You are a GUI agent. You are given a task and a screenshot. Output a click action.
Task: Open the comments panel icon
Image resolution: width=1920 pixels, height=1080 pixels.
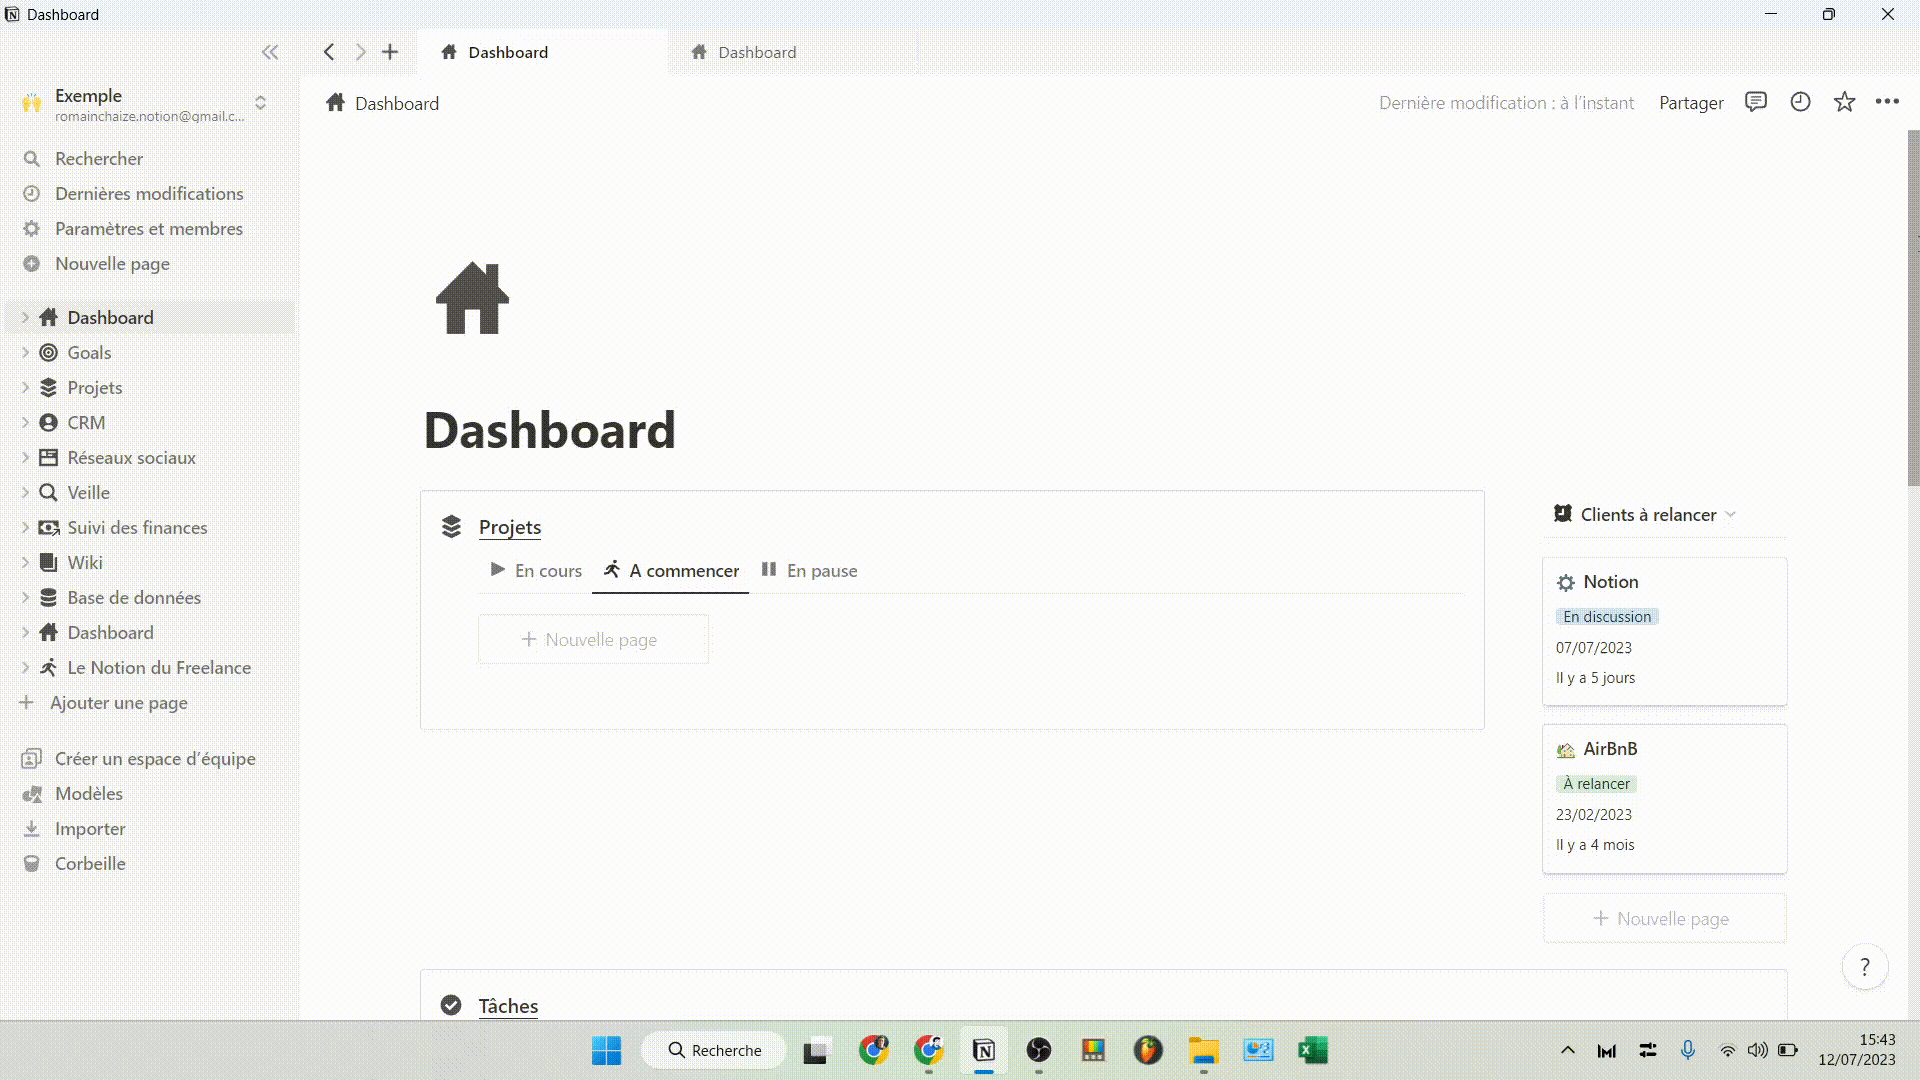(x=1756, y=102)
